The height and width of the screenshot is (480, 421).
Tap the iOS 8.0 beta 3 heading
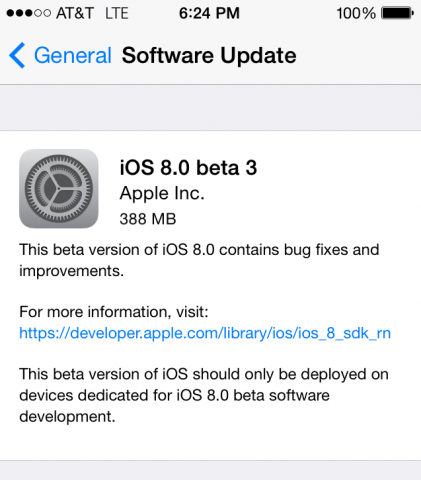(188, 167)
